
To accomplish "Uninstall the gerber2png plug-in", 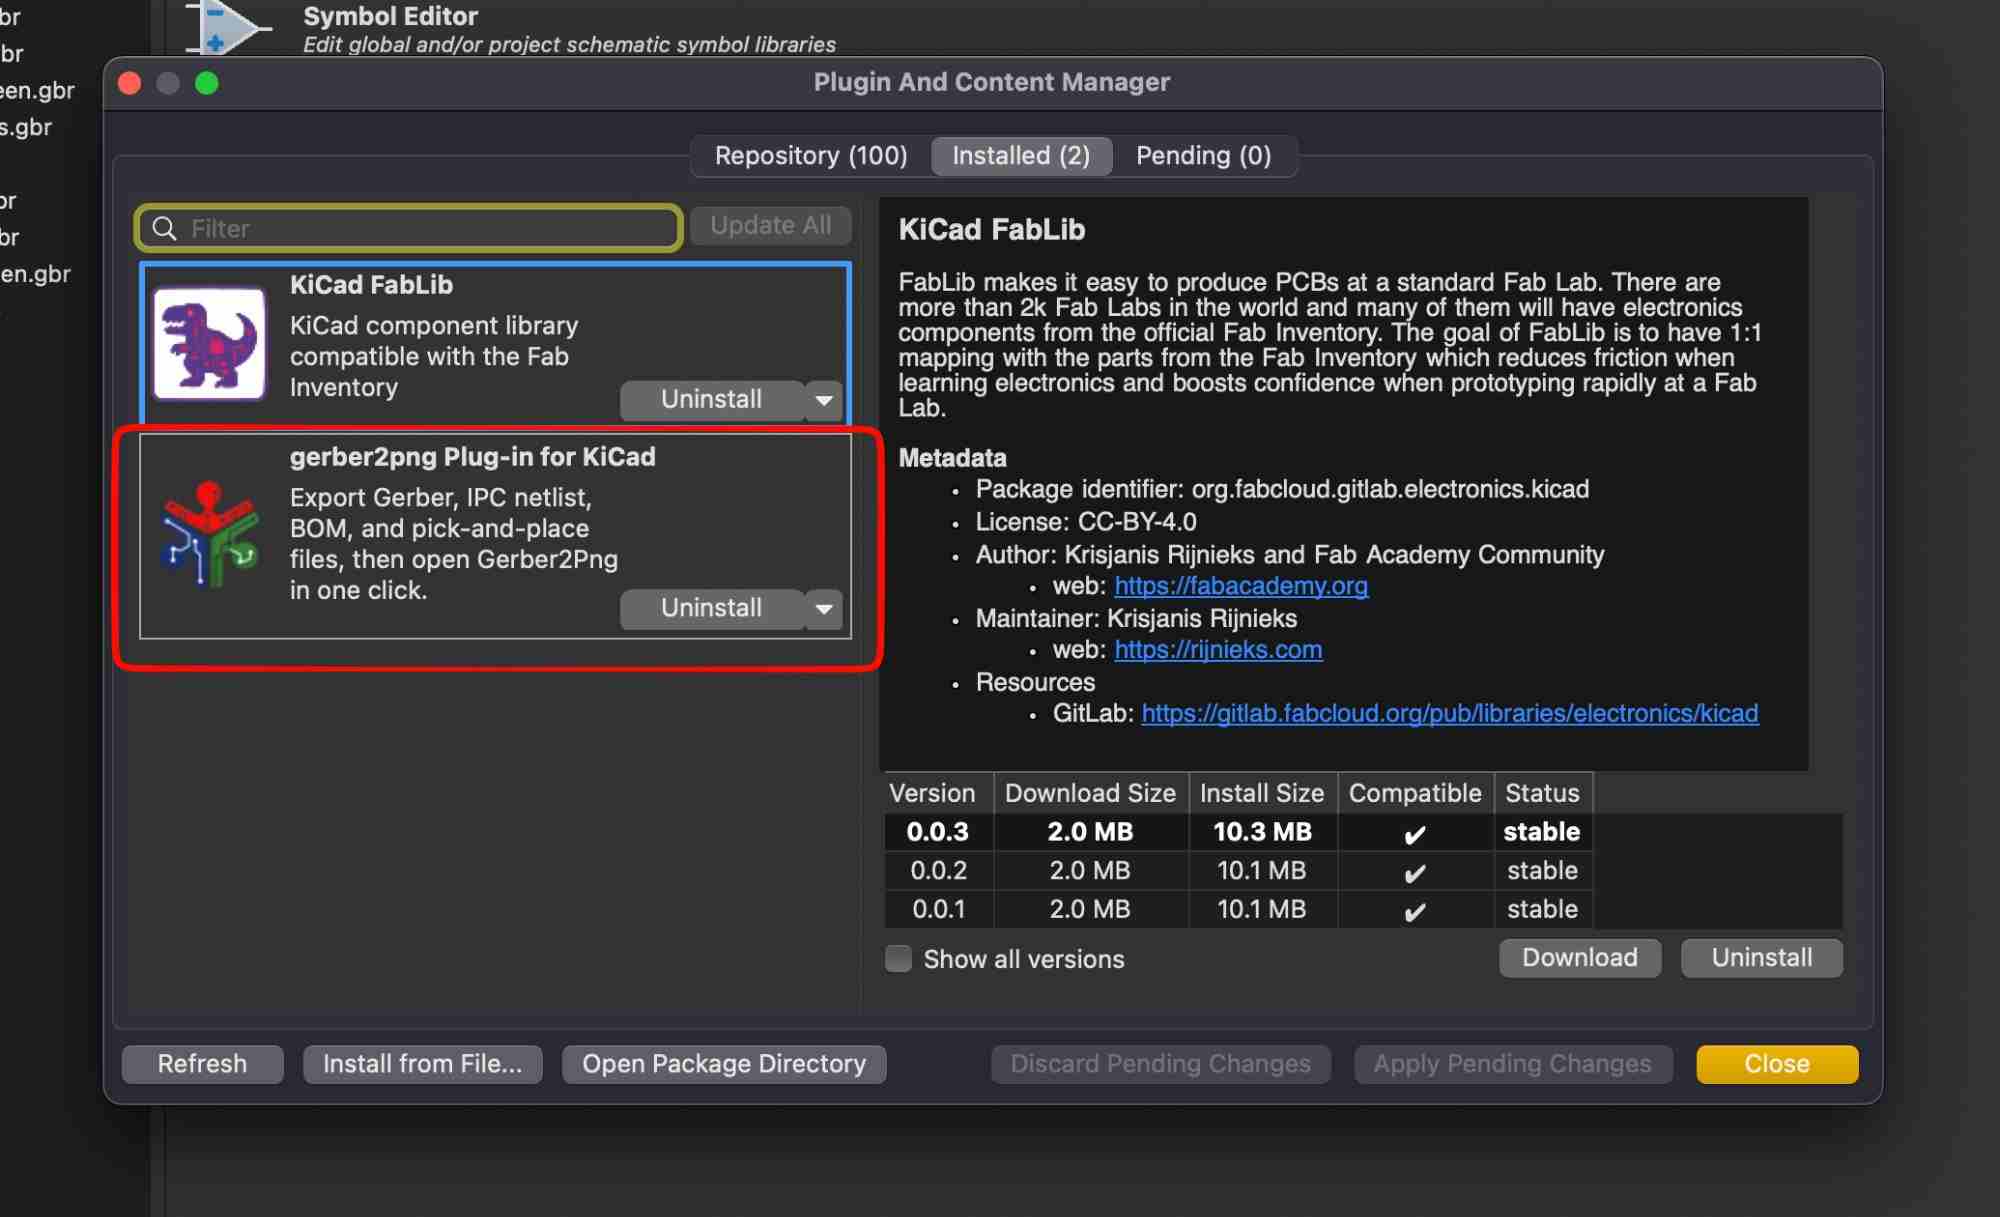I will [711, 609].
